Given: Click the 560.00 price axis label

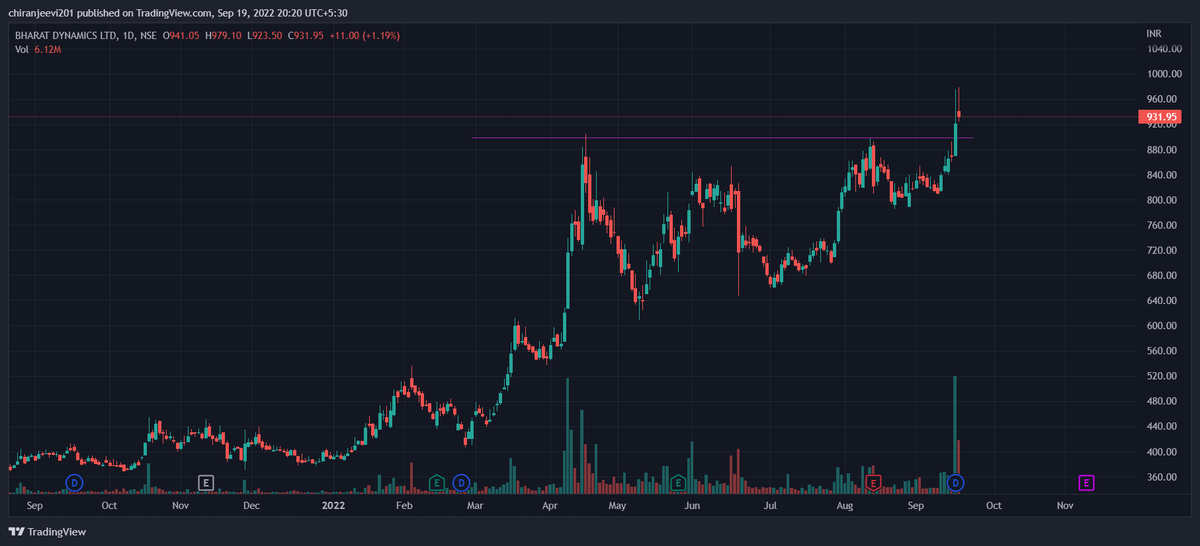Looking at the screenshot, I should pos(1161,351).
